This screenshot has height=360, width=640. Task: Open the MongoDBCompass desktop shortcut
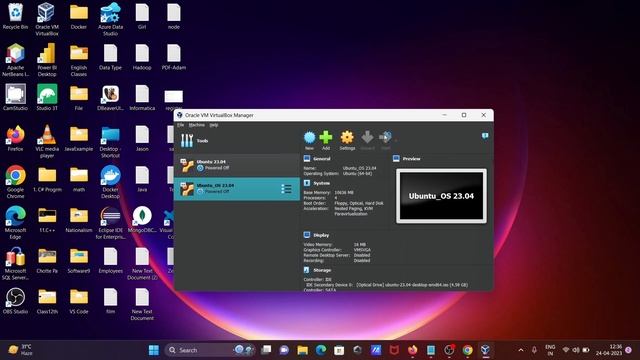[x=142, y=220]
